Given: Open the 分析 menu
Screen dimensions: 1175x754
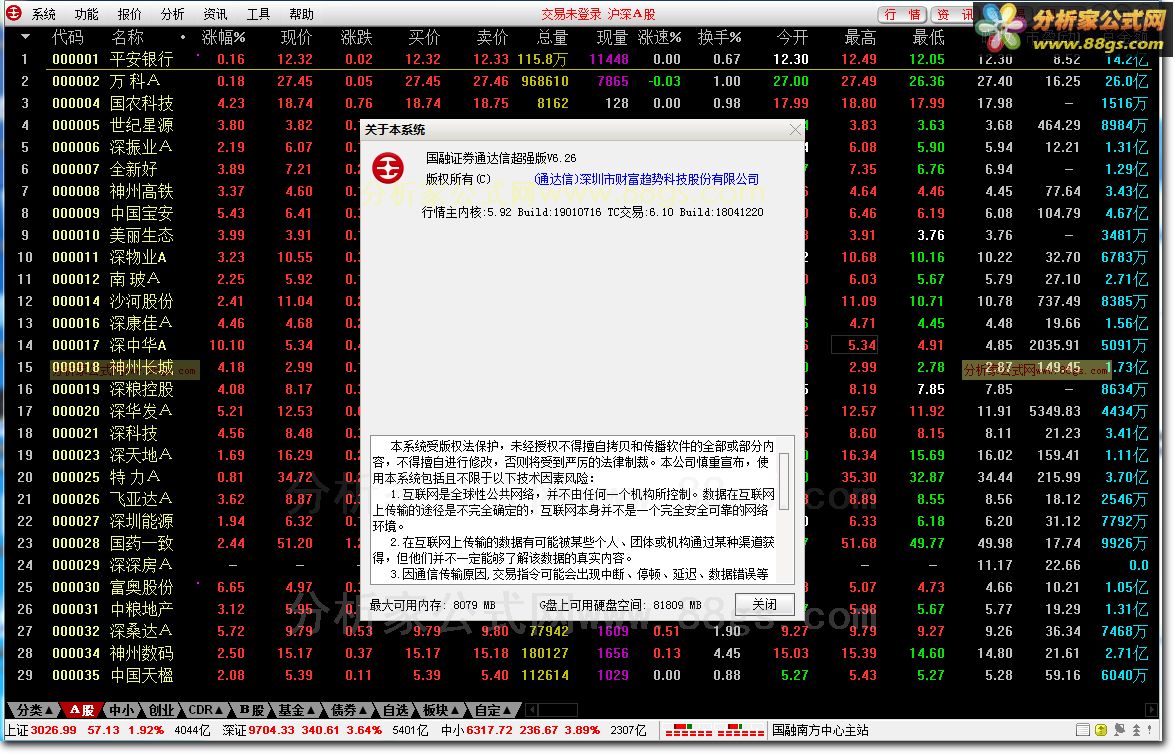Looking at the screenshot, I should (x=172, y=14).
